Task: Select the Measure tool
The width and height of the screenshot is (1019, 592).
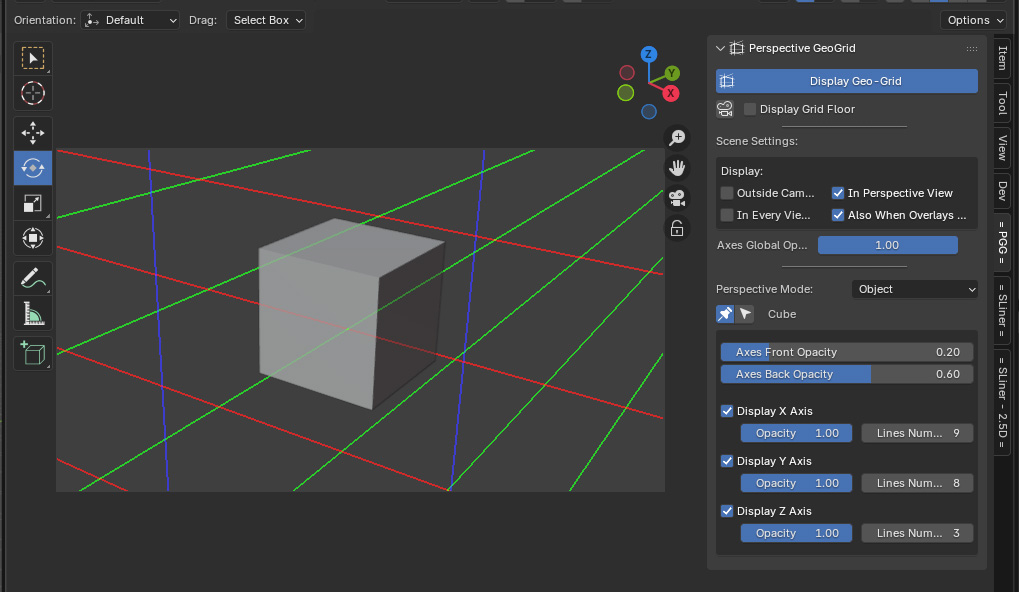Action: (x=33, y=315)
